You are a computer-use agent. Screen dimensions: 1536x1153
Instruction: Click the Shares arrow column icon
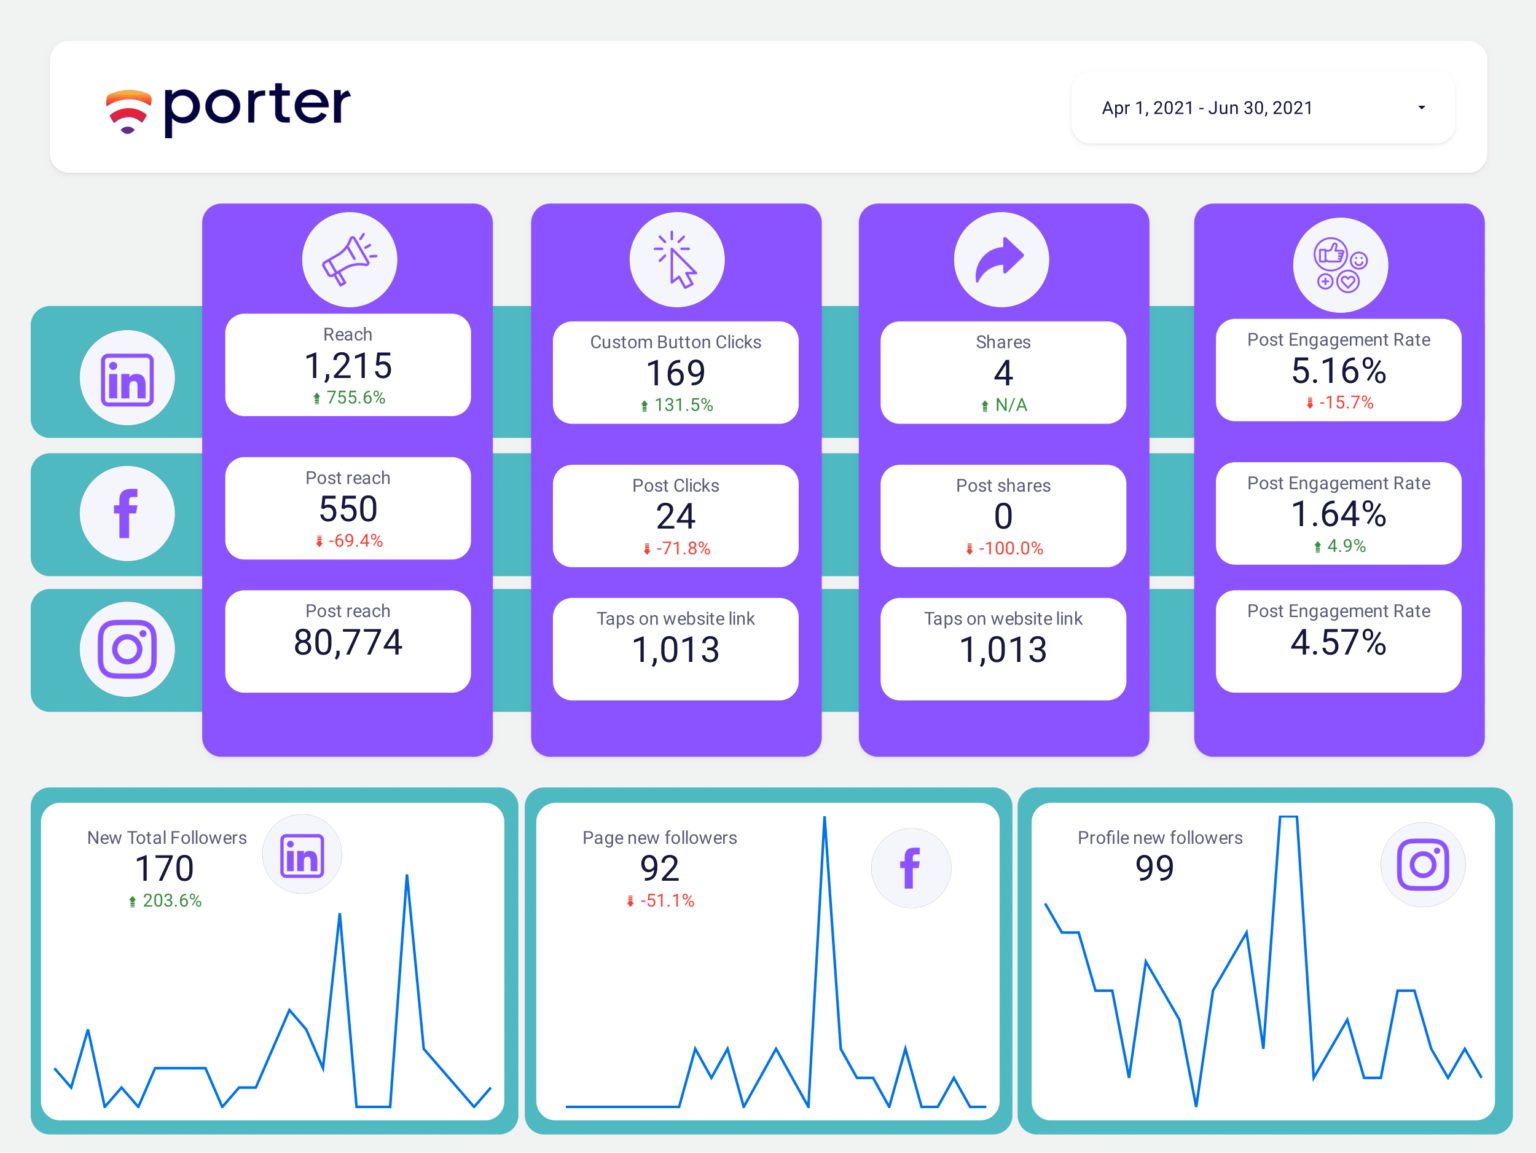(x=1003, y=258)
